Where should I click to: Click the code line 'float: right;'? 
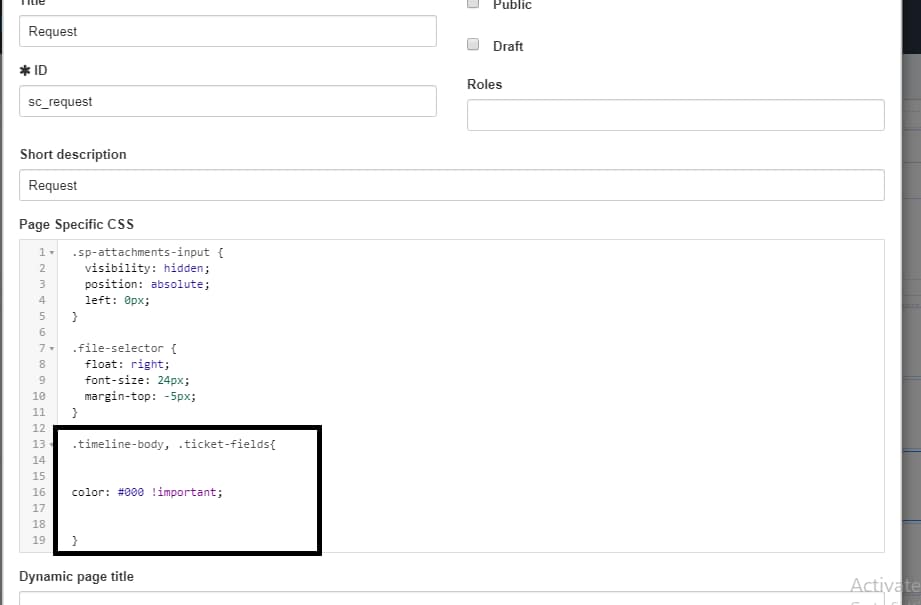[127, 364]
